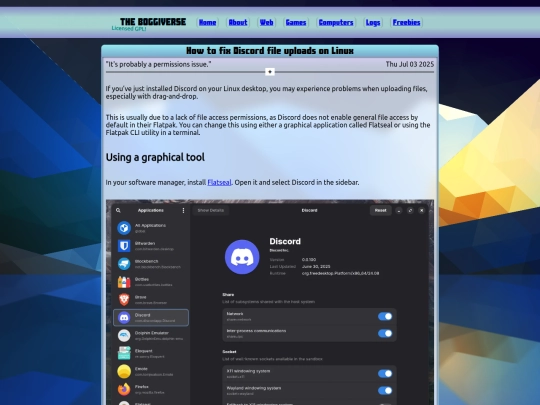Click the large Discord logo in details pane
Screen dimensions: 540x405
242,257
